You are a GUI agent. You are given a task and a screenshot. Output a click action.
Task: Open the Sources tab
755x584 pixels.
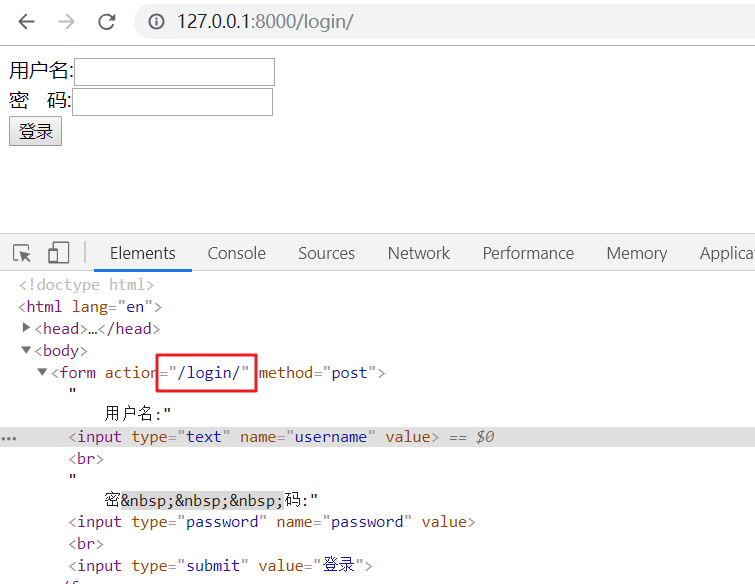tap(326, 253)
